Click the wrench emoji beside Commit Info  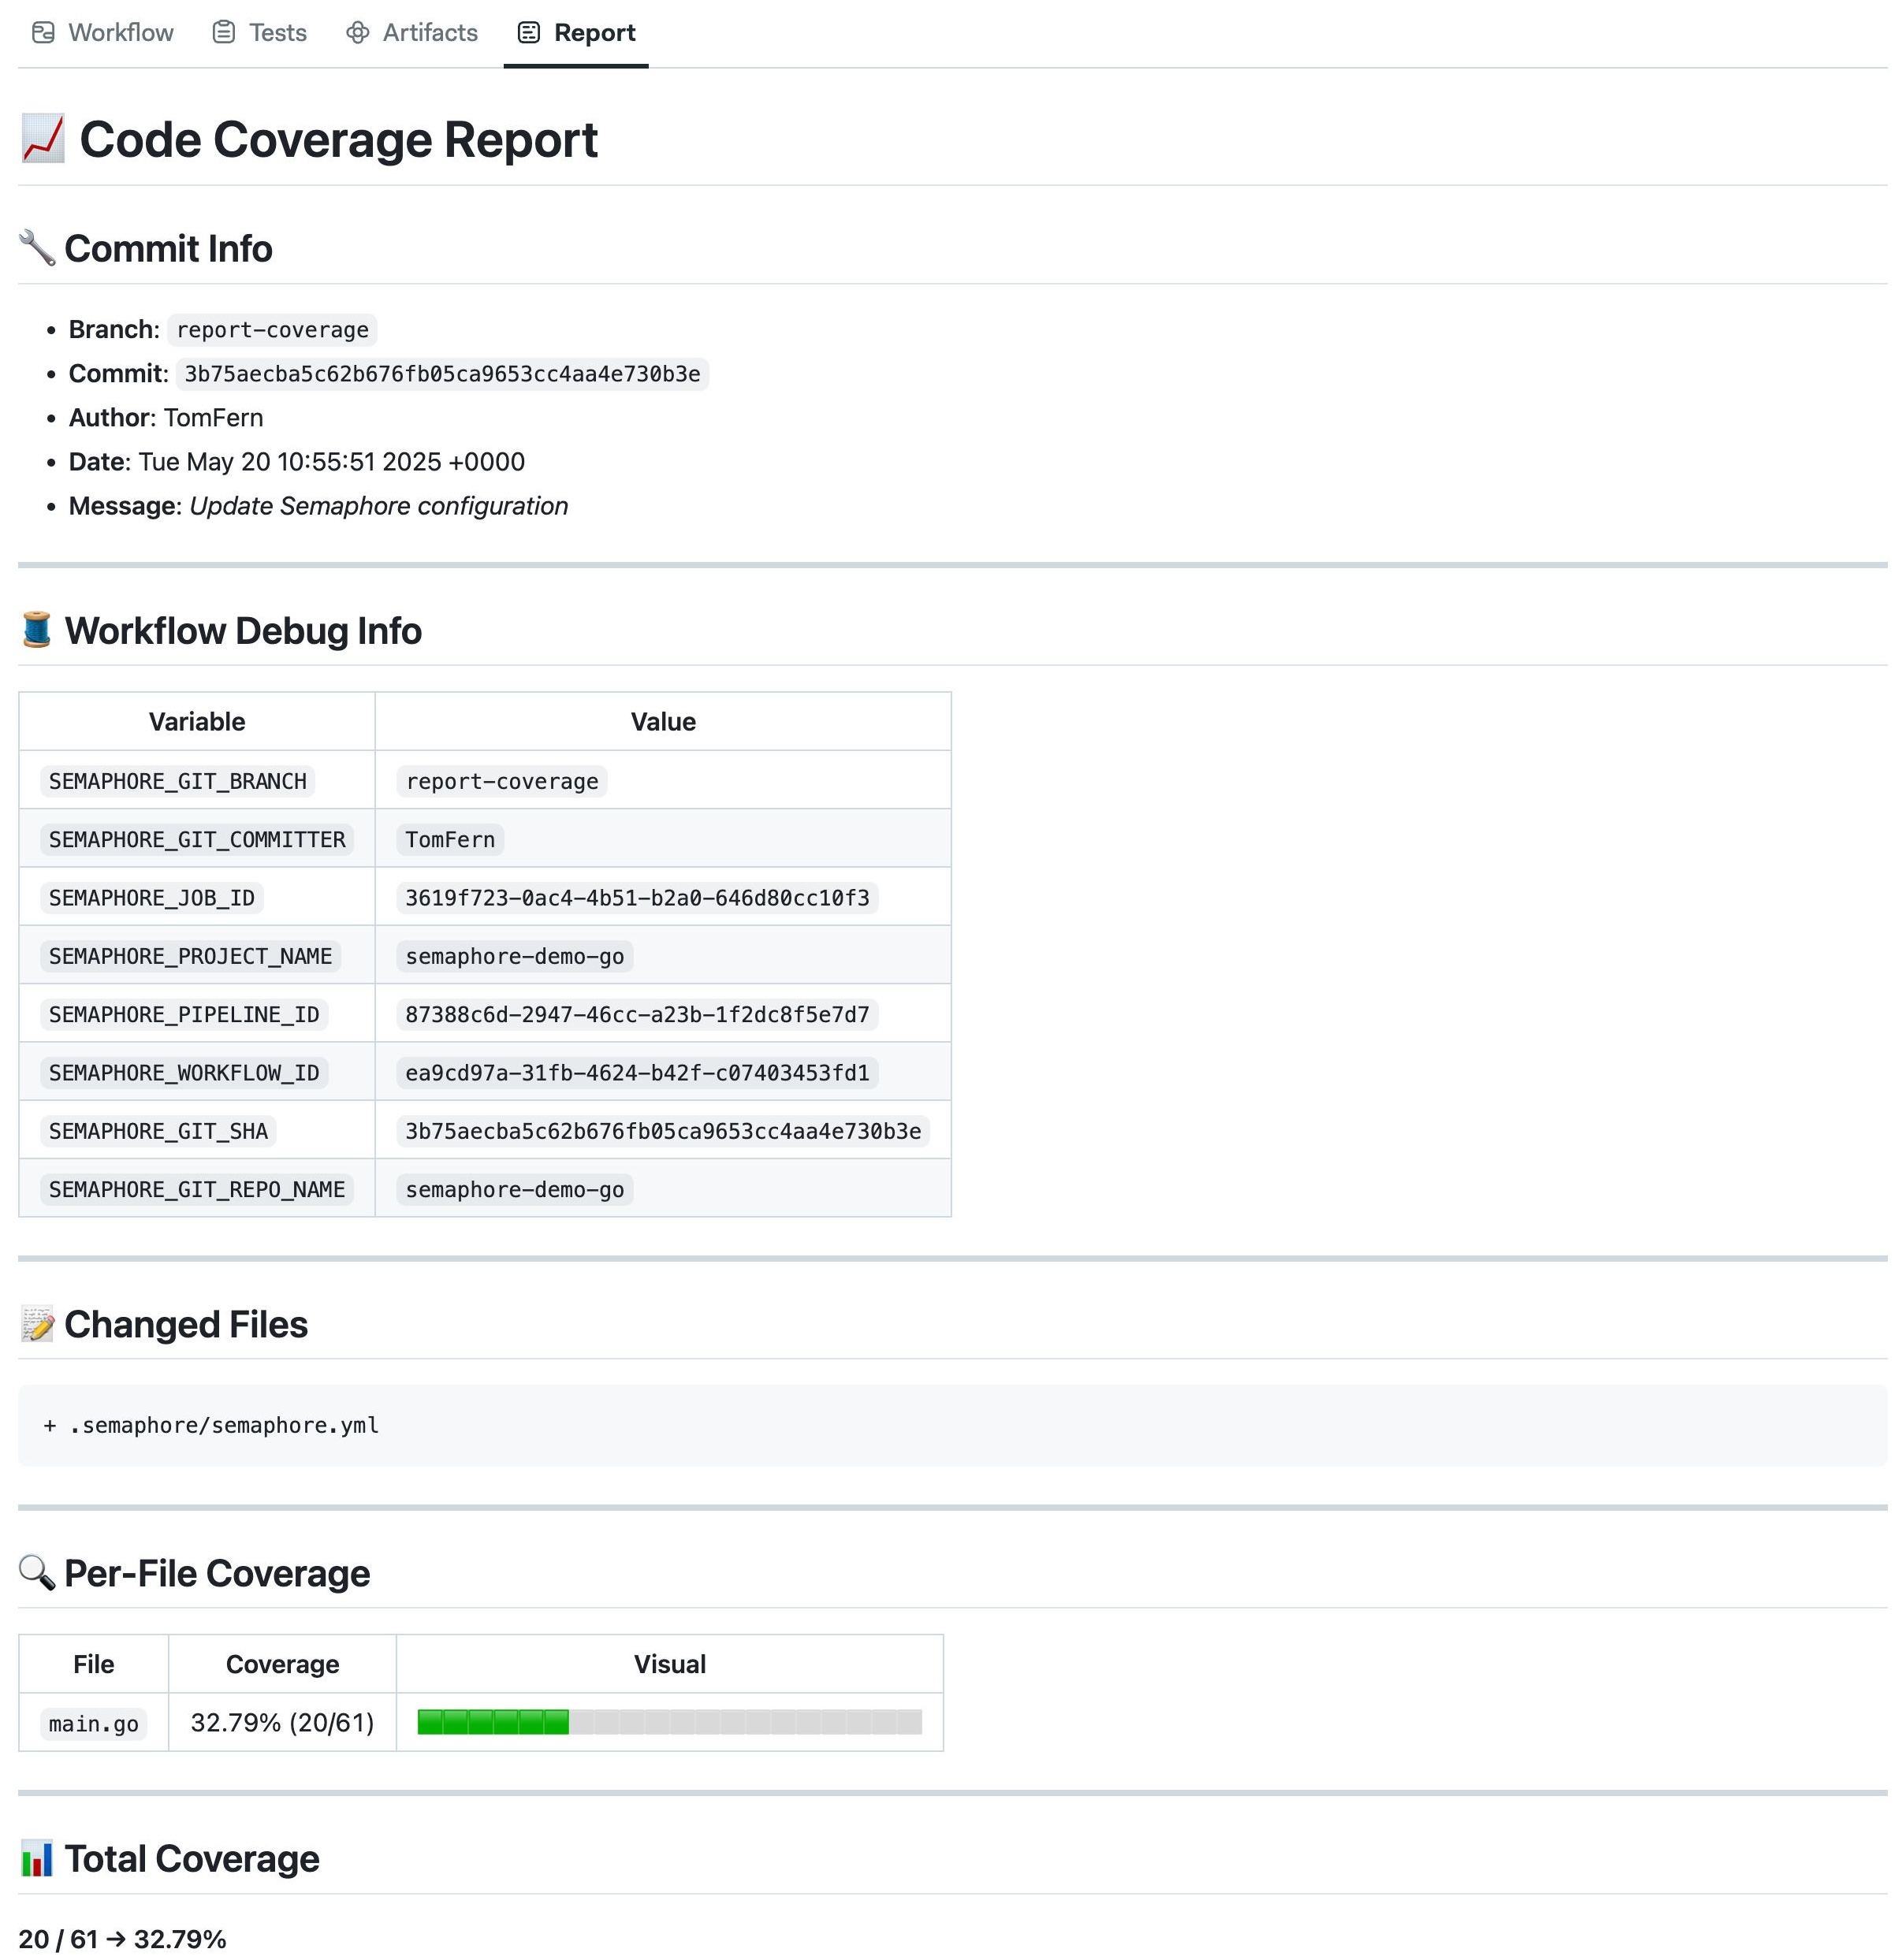(37, 248)
